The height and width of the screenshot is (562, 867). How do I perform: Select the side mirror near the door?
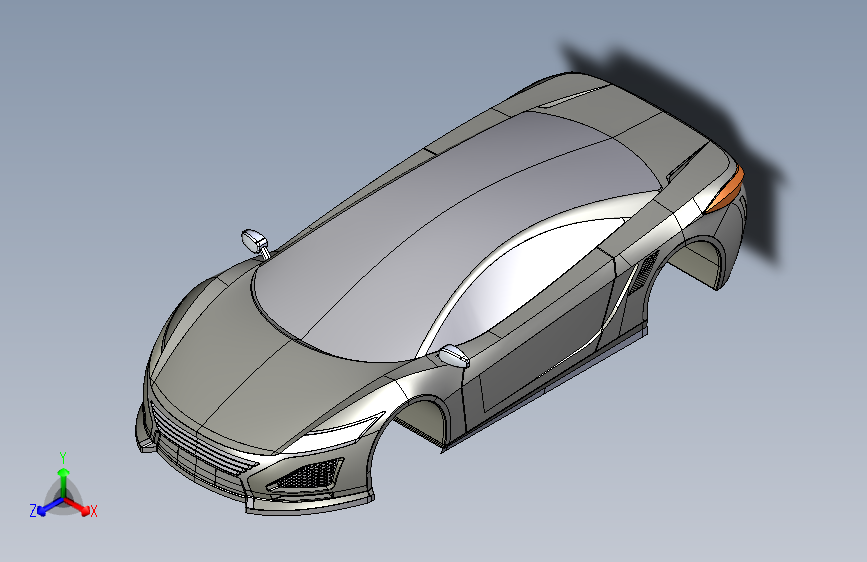455,355
